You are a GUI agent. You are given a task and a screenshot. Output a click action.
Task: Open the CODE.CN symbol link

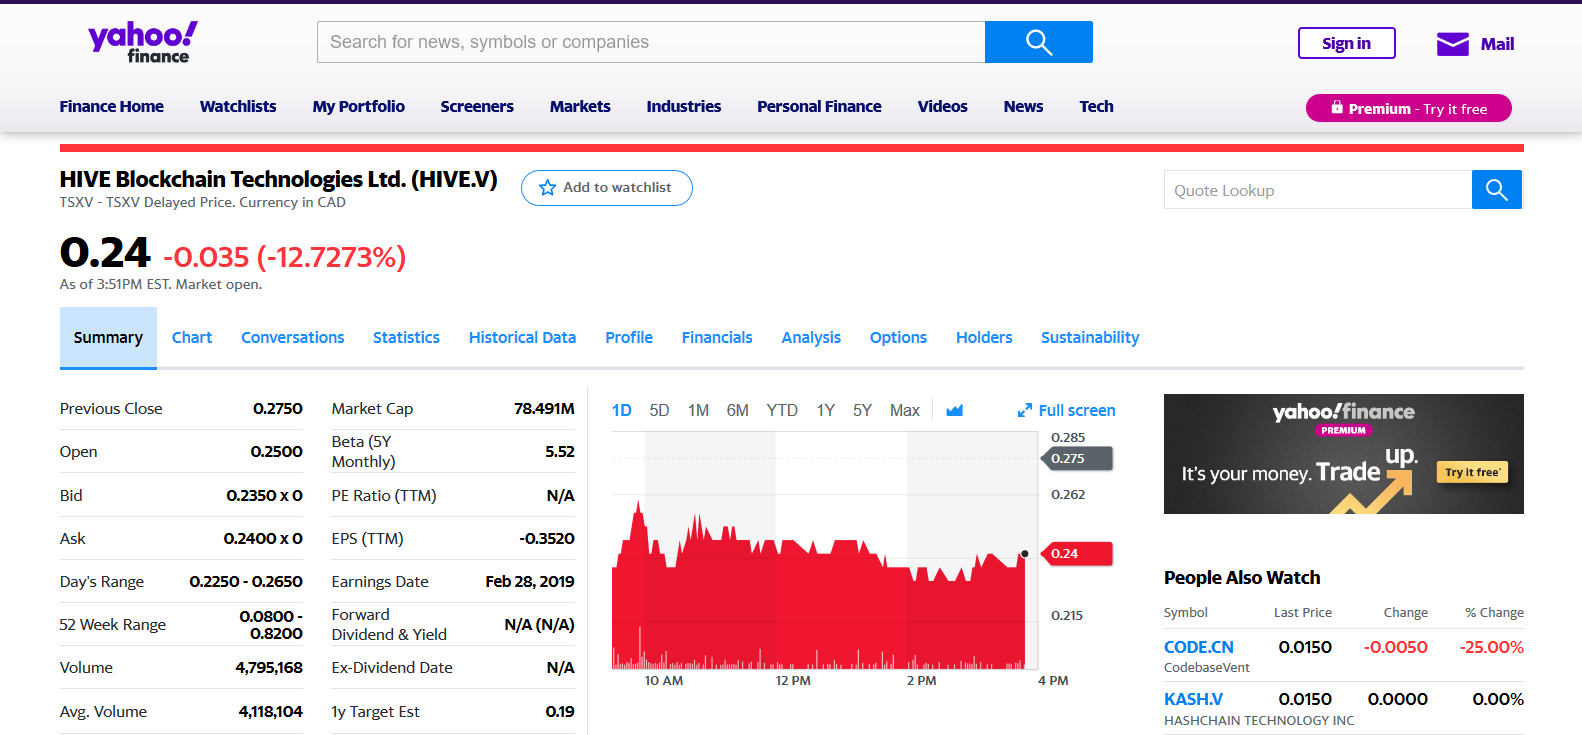pyautogui.click(x=1198, y=647)
